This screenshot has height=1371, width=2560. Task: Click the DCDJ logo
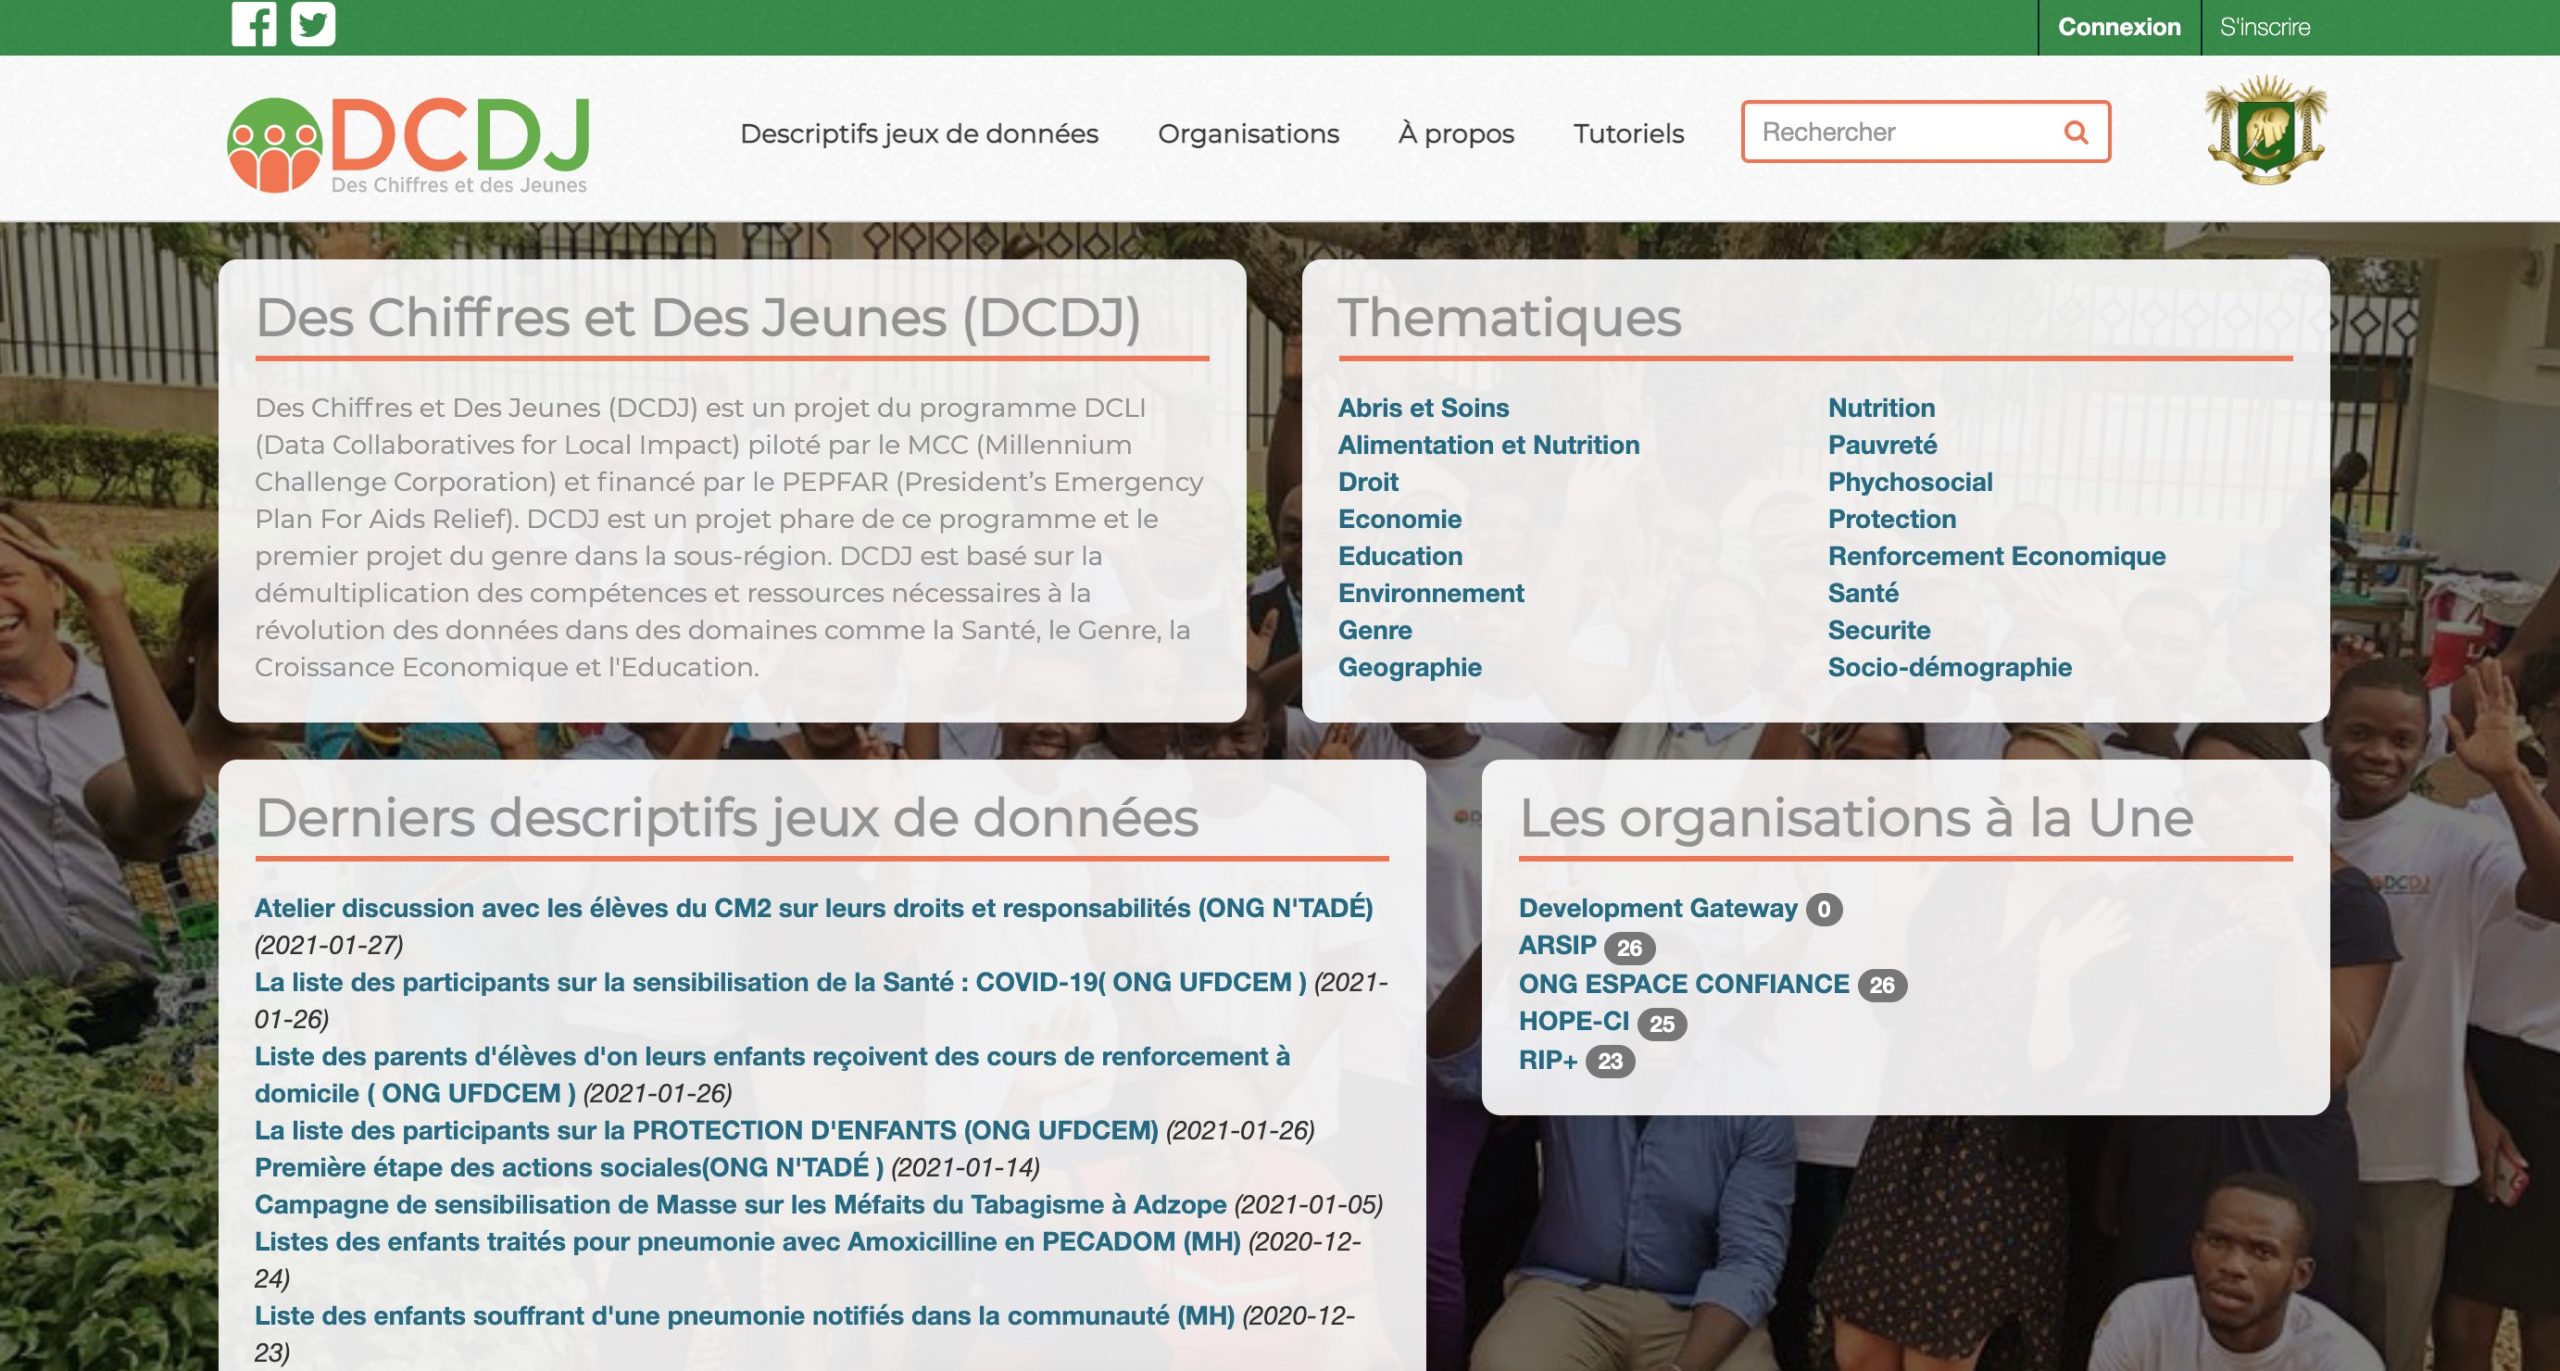[x=410, y=142]
